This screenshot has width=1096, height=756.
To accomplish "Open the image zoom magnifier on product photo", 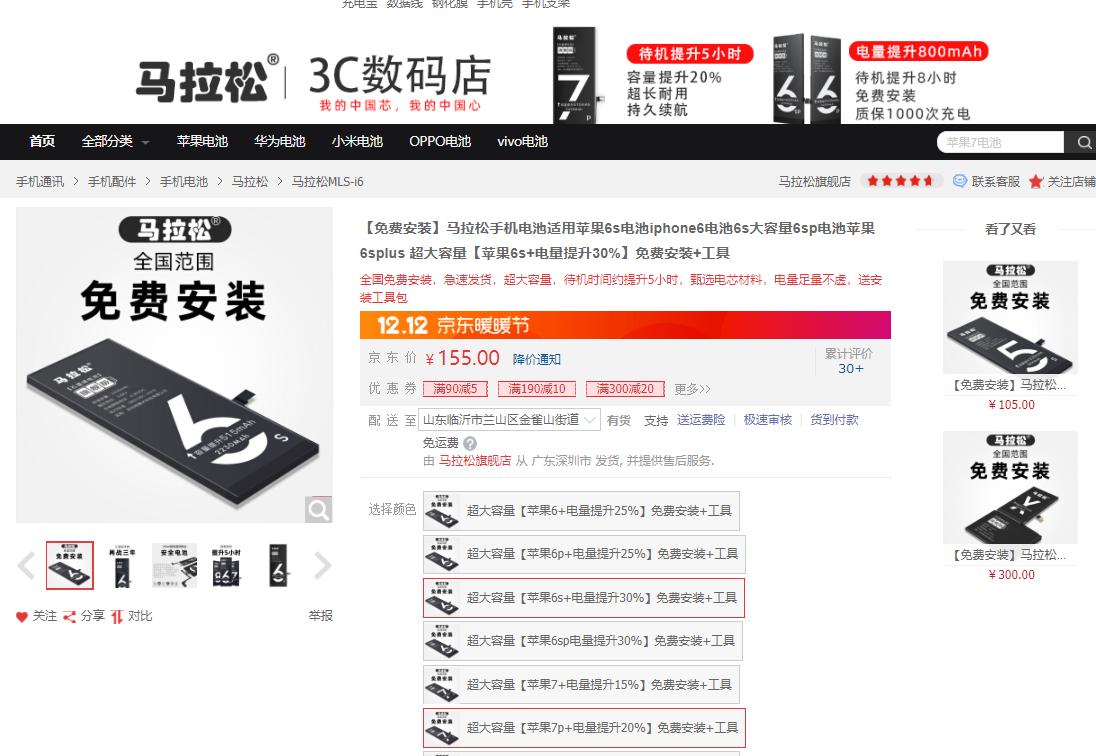I will (x=318, y=510).
